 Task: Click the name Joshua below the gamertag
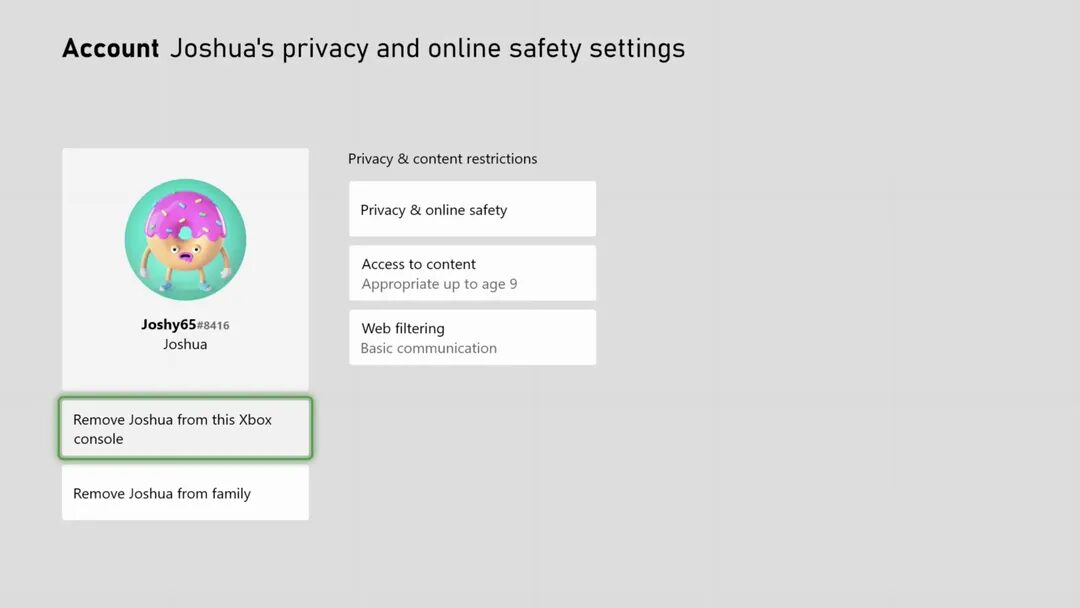(185, 344)
